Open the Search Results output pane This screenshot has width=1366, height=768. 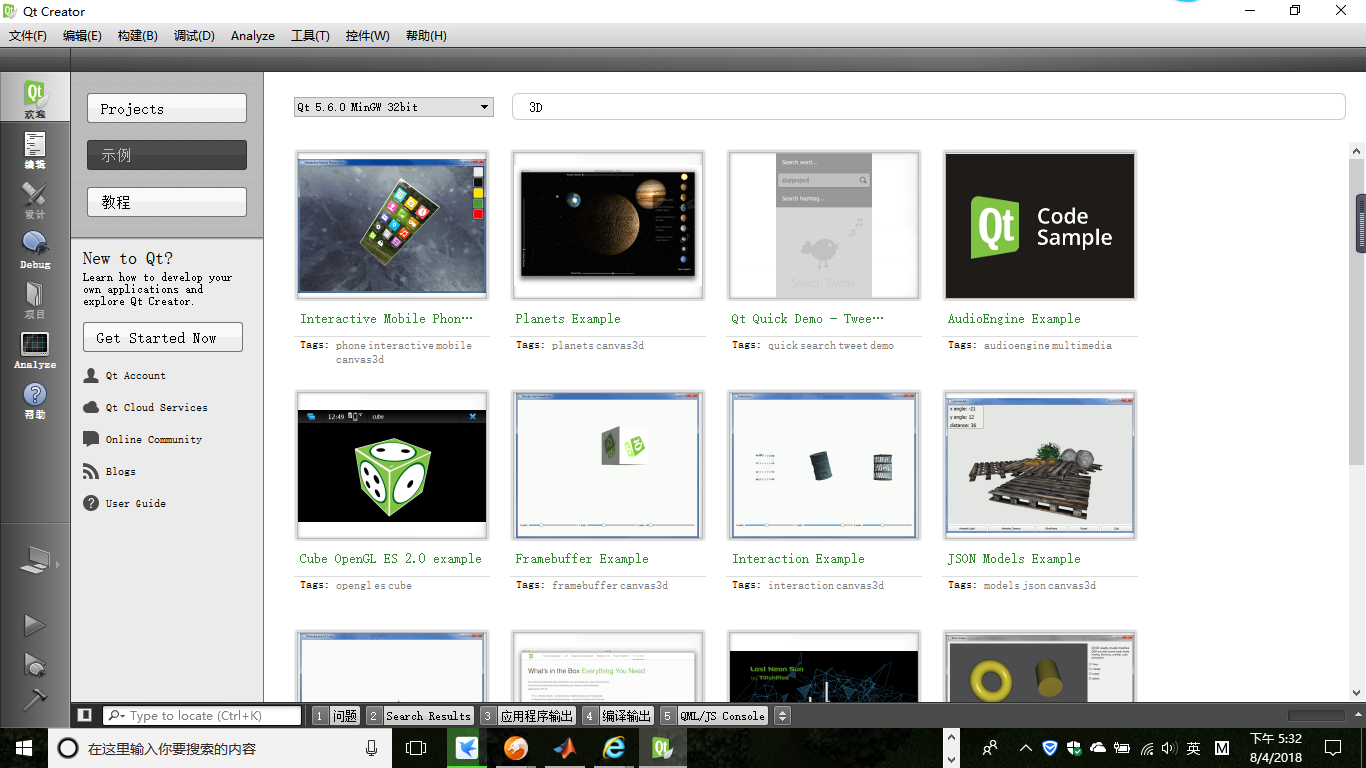pos(419,716)
